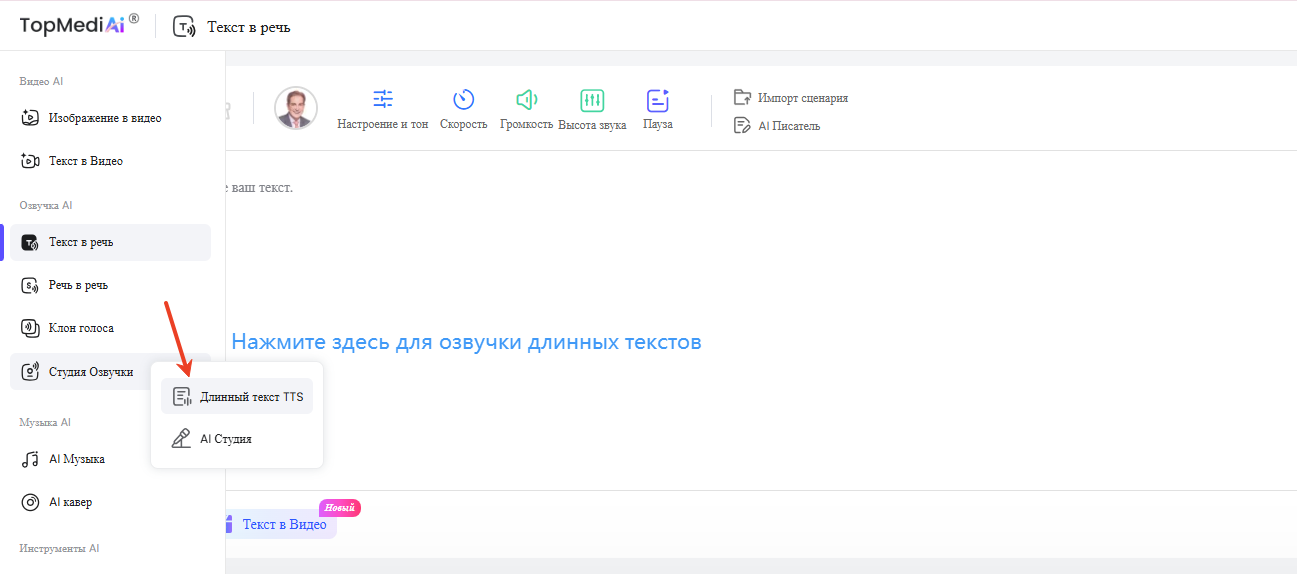Click the Изображение в видео sidebar icon
This screenshot has height=574, width=1297.
click(30, 118)
